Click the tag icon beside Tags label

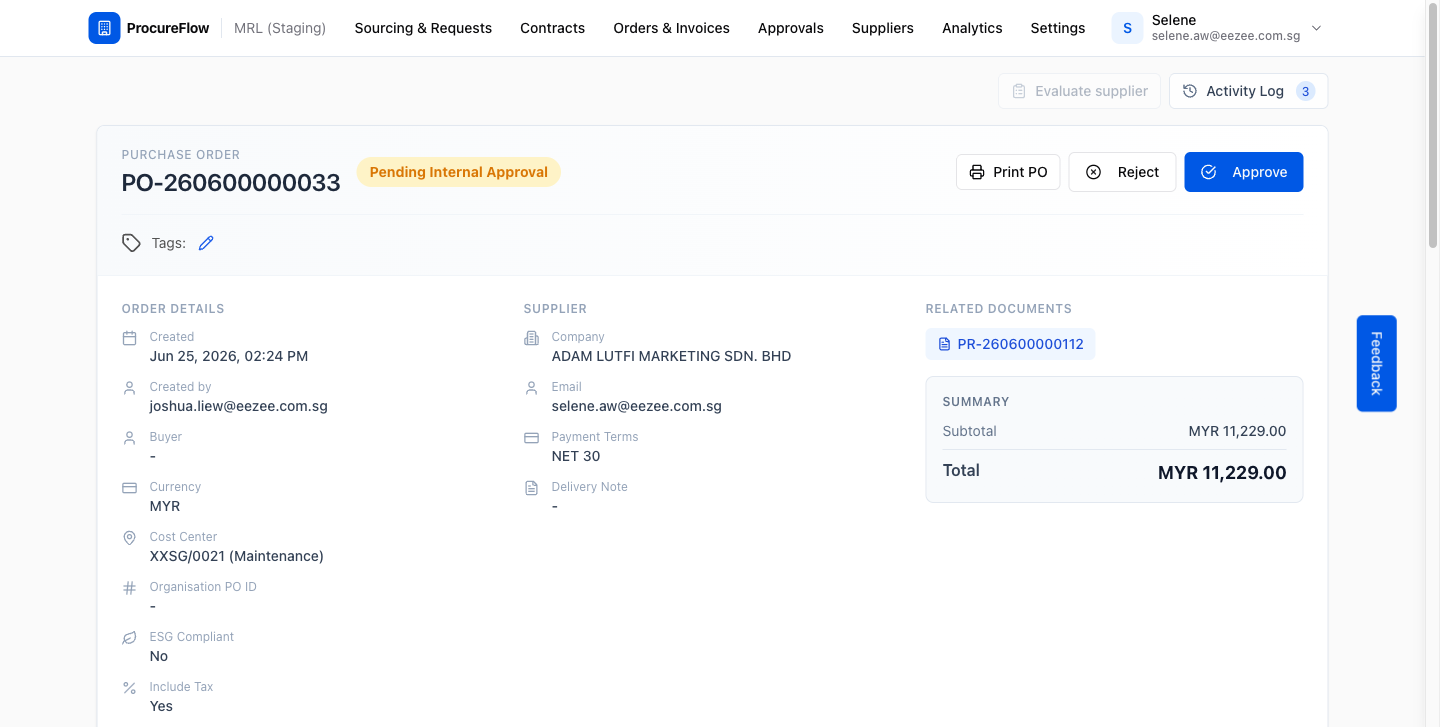click(131, 243)
